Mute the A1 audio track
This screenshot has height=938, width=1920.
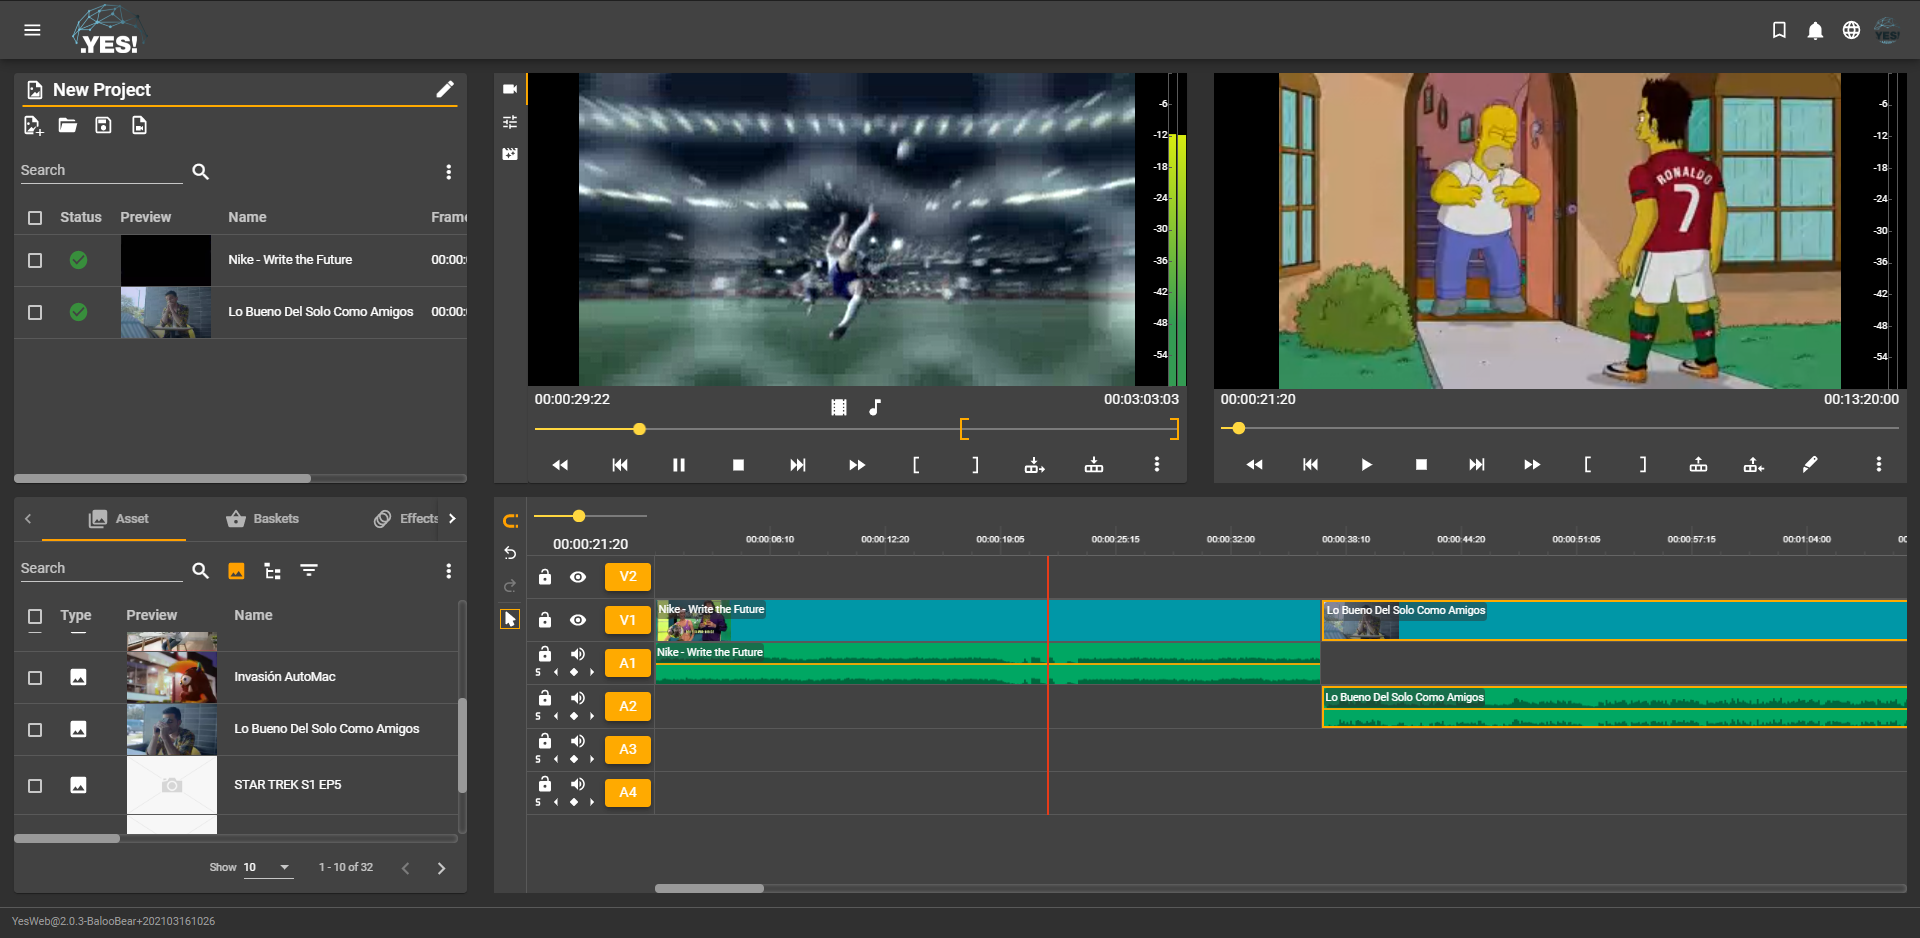(578, 654)
